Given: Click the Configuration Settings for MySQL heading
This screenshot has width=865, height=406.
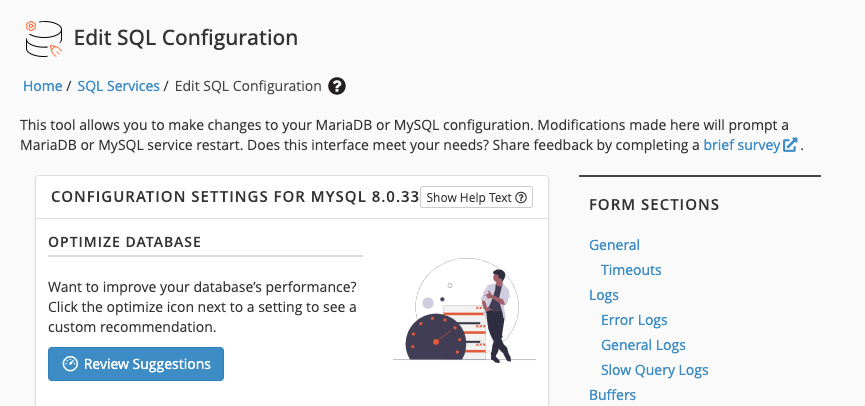Looking at the screenshot, I should pos(234,197).
